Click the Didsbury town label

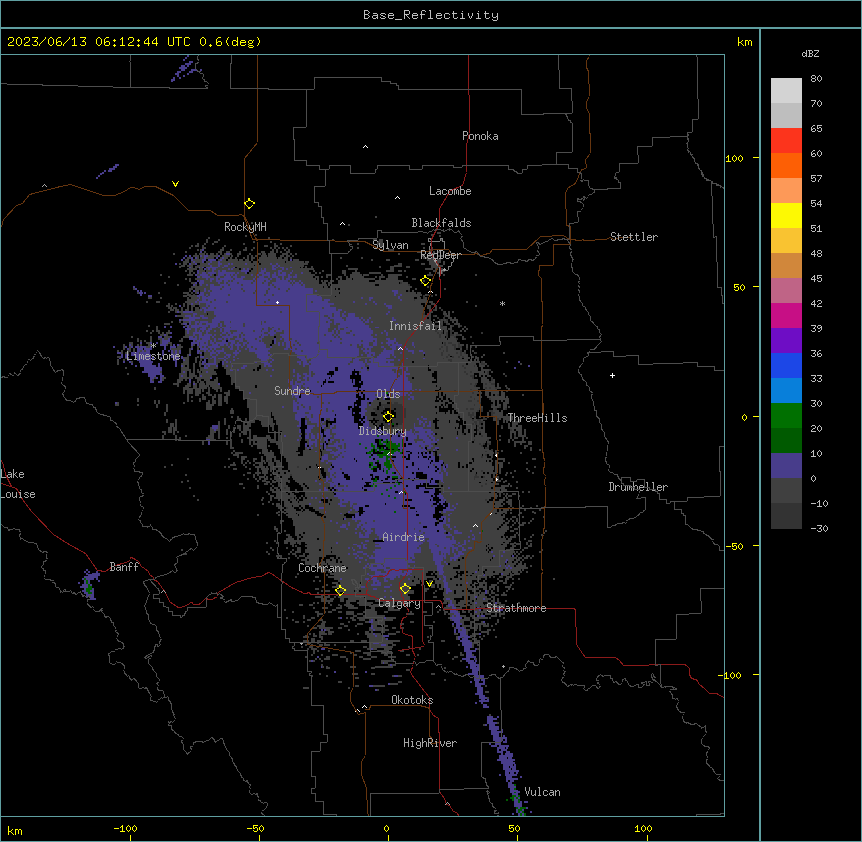pos(383,431)
